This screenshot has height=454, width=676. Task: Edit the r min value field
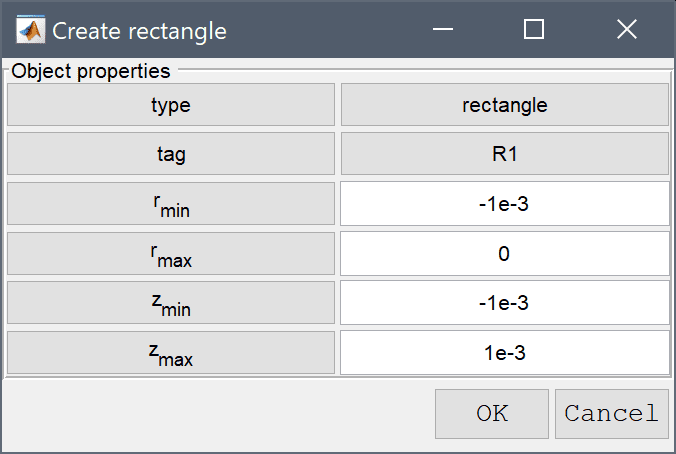(504, 204)
